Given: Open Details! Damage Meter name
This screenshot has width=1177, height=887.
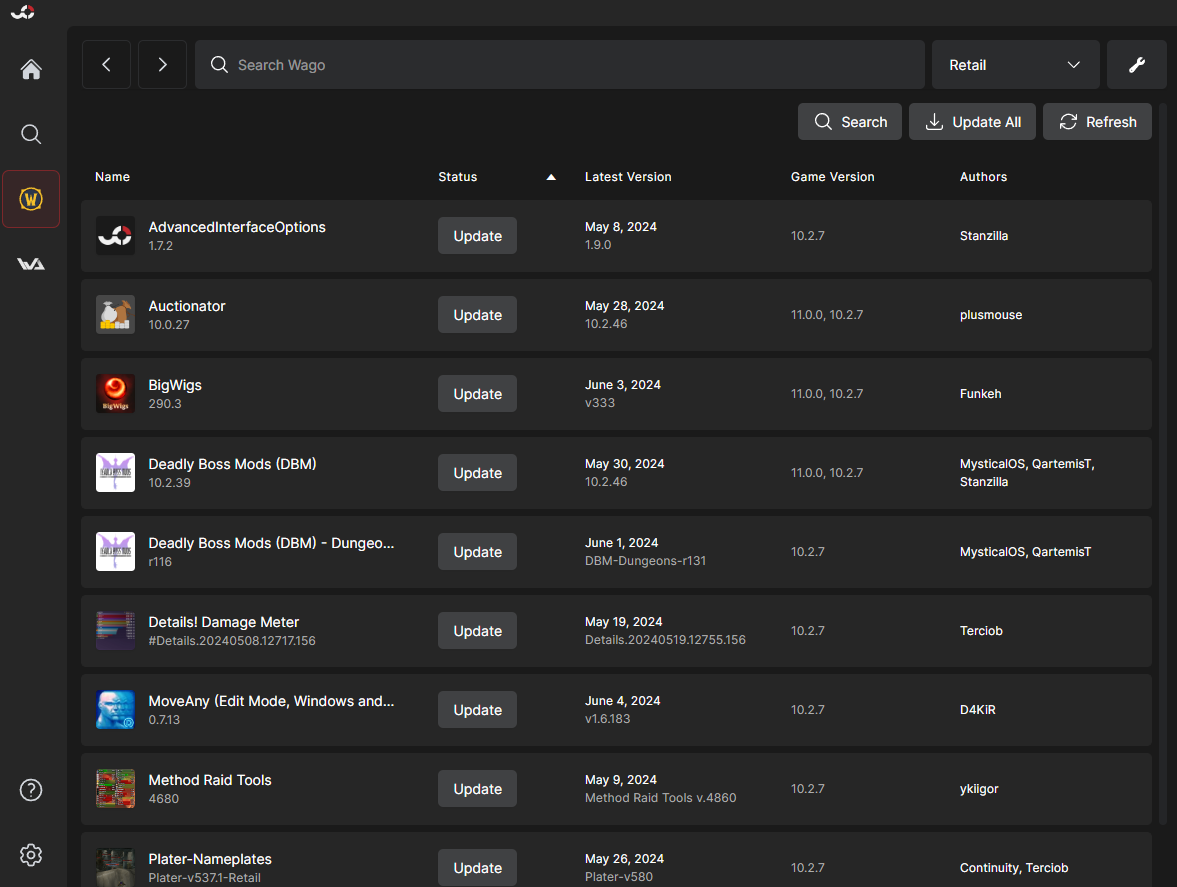Looking at the screenshot, I should click(x=224, y=622).
